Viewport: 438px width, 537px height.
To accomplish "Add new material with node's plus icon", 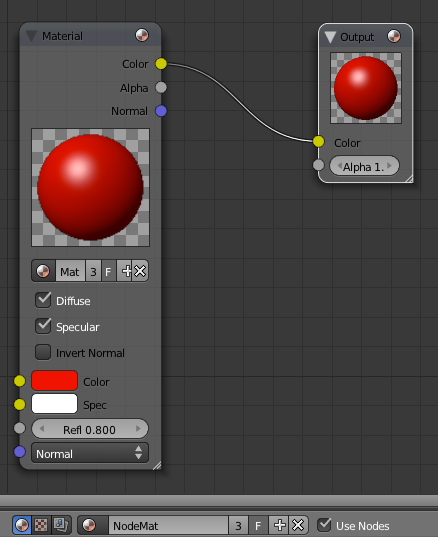I will [125, 271].
